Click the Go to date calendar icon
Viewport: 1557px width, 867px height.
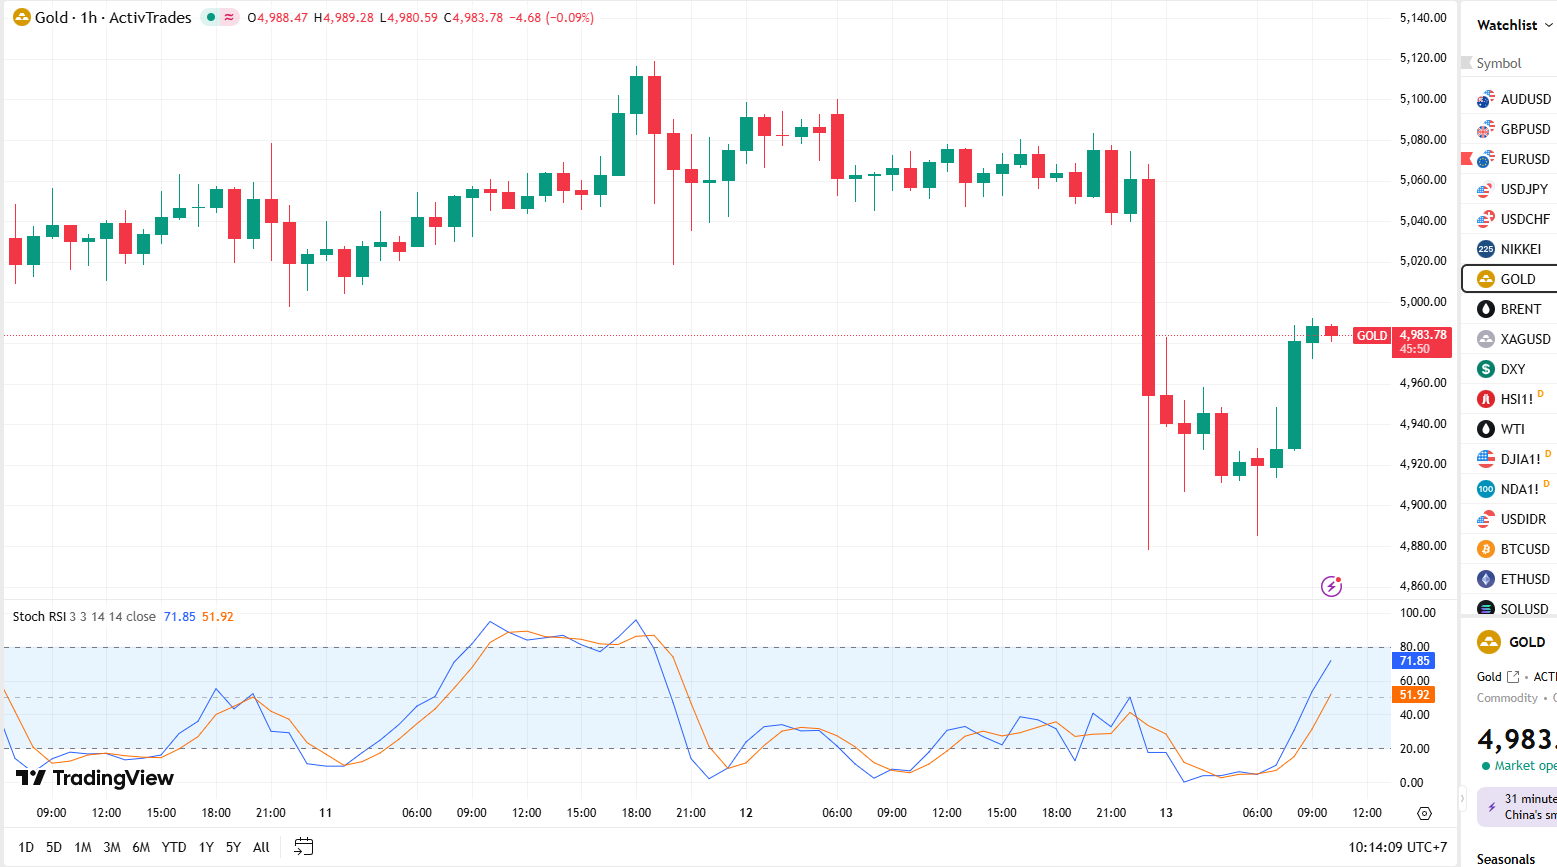304,847
